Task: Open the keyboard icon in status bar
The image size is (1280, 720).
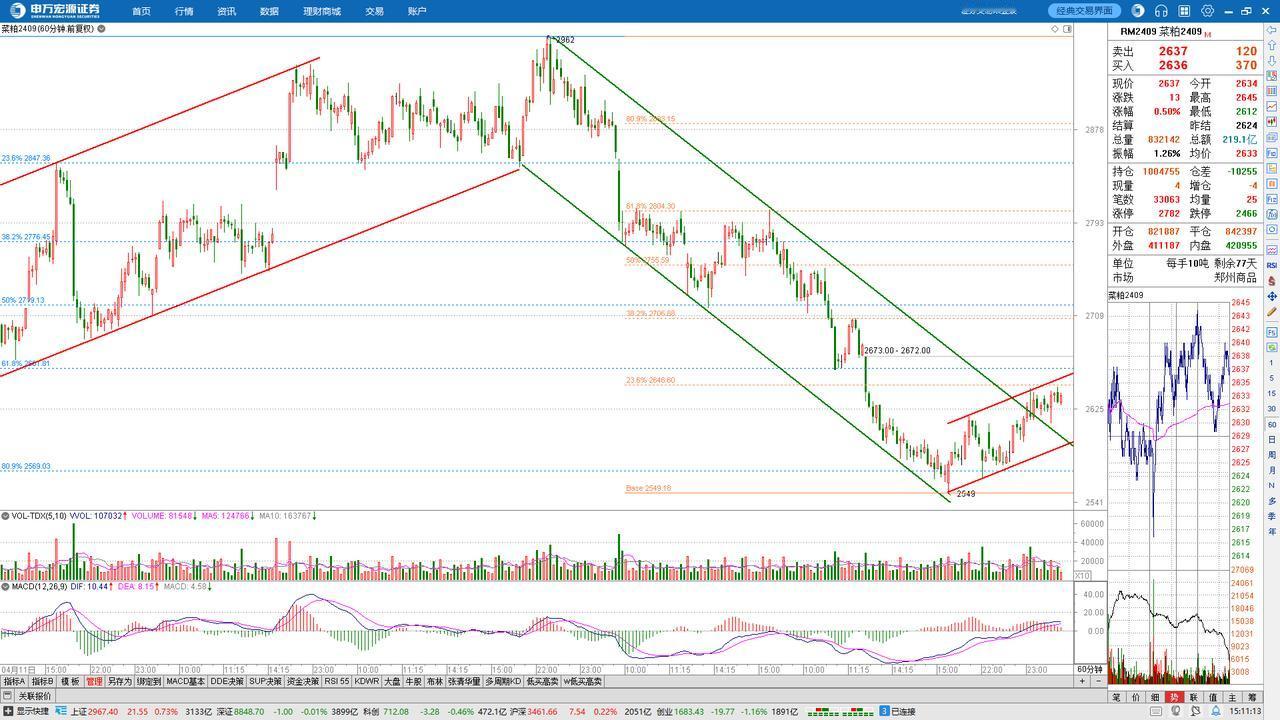Action: tap(1156, 711)
